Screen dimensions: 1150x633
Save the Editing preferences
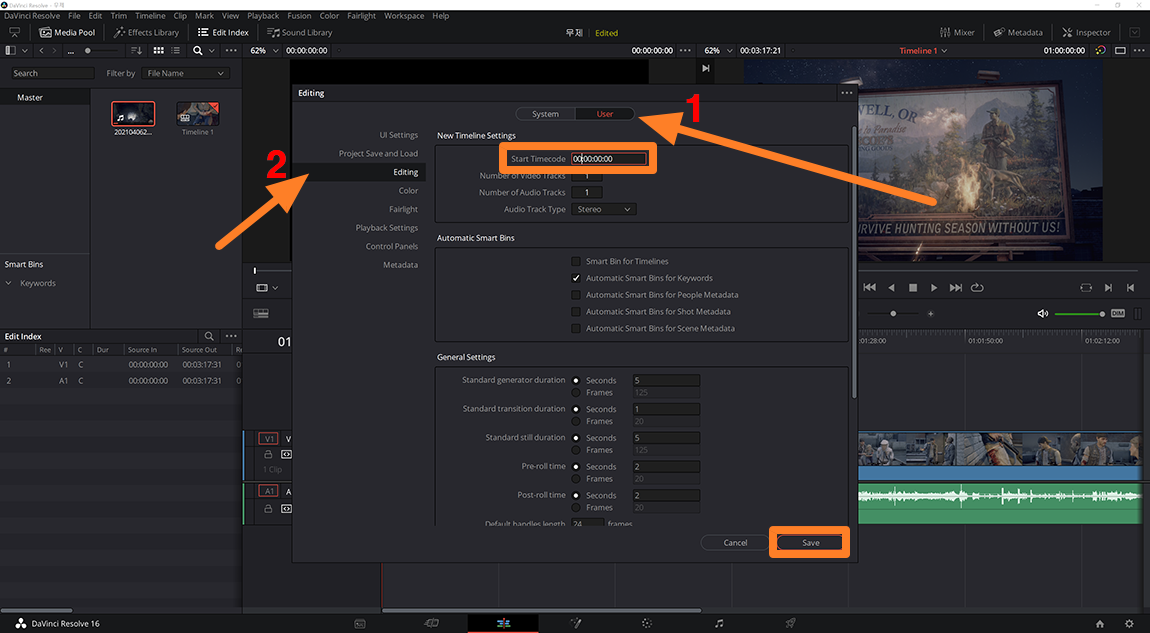pos(810,543)
